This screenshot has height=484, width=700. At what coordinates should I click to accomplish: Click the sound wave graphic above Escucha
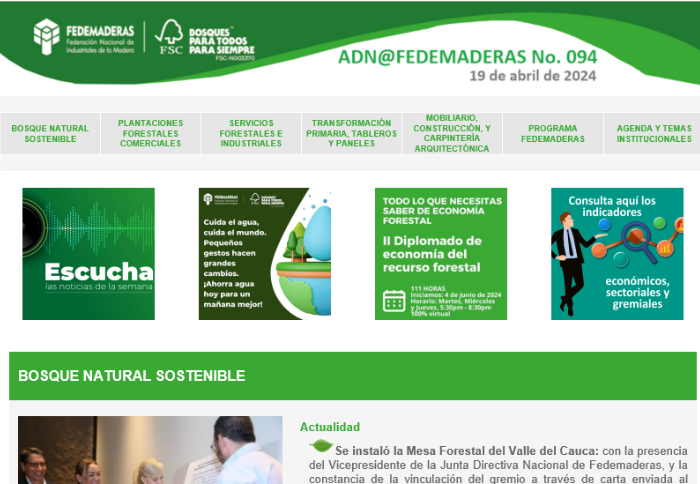88,230
